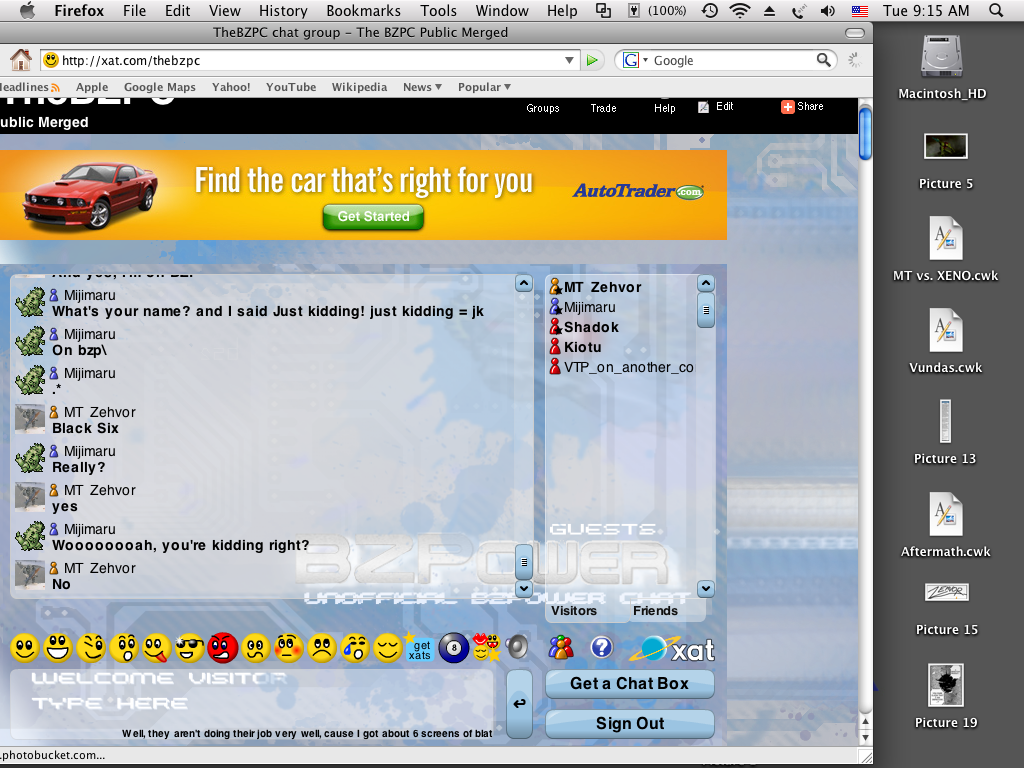Image resolution: width=1024 pixels, height=768 pixels.
Task: Open the chat help question mark icon
Action: [601, 647]
